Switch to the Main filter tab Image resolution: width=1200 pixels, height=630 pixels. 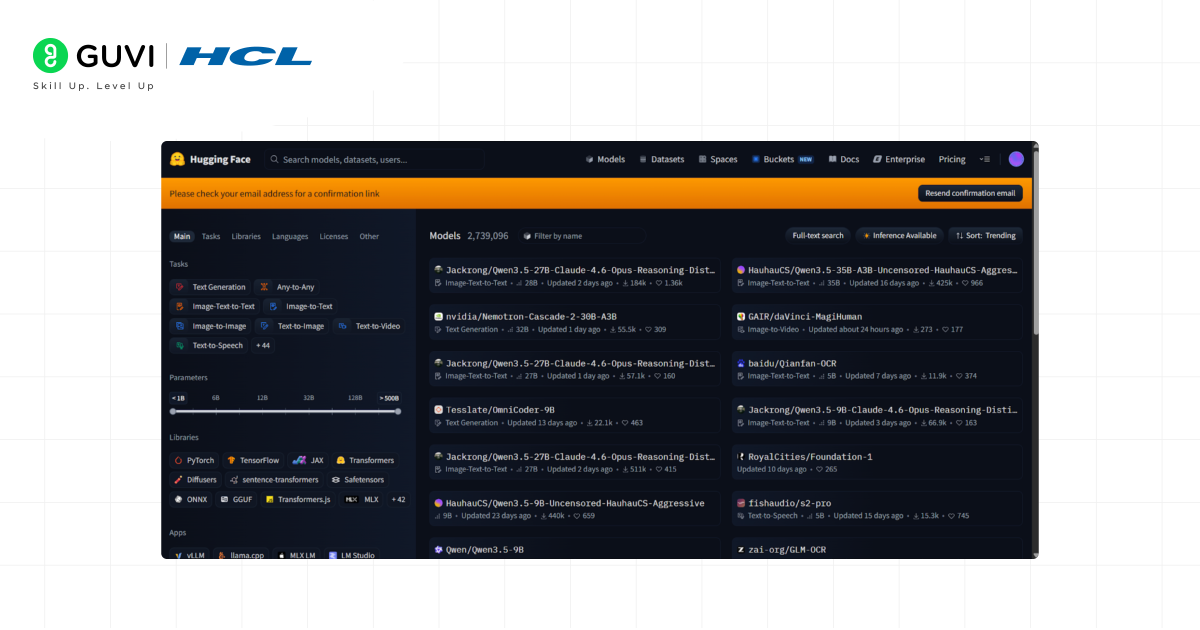tap(181, 237)
